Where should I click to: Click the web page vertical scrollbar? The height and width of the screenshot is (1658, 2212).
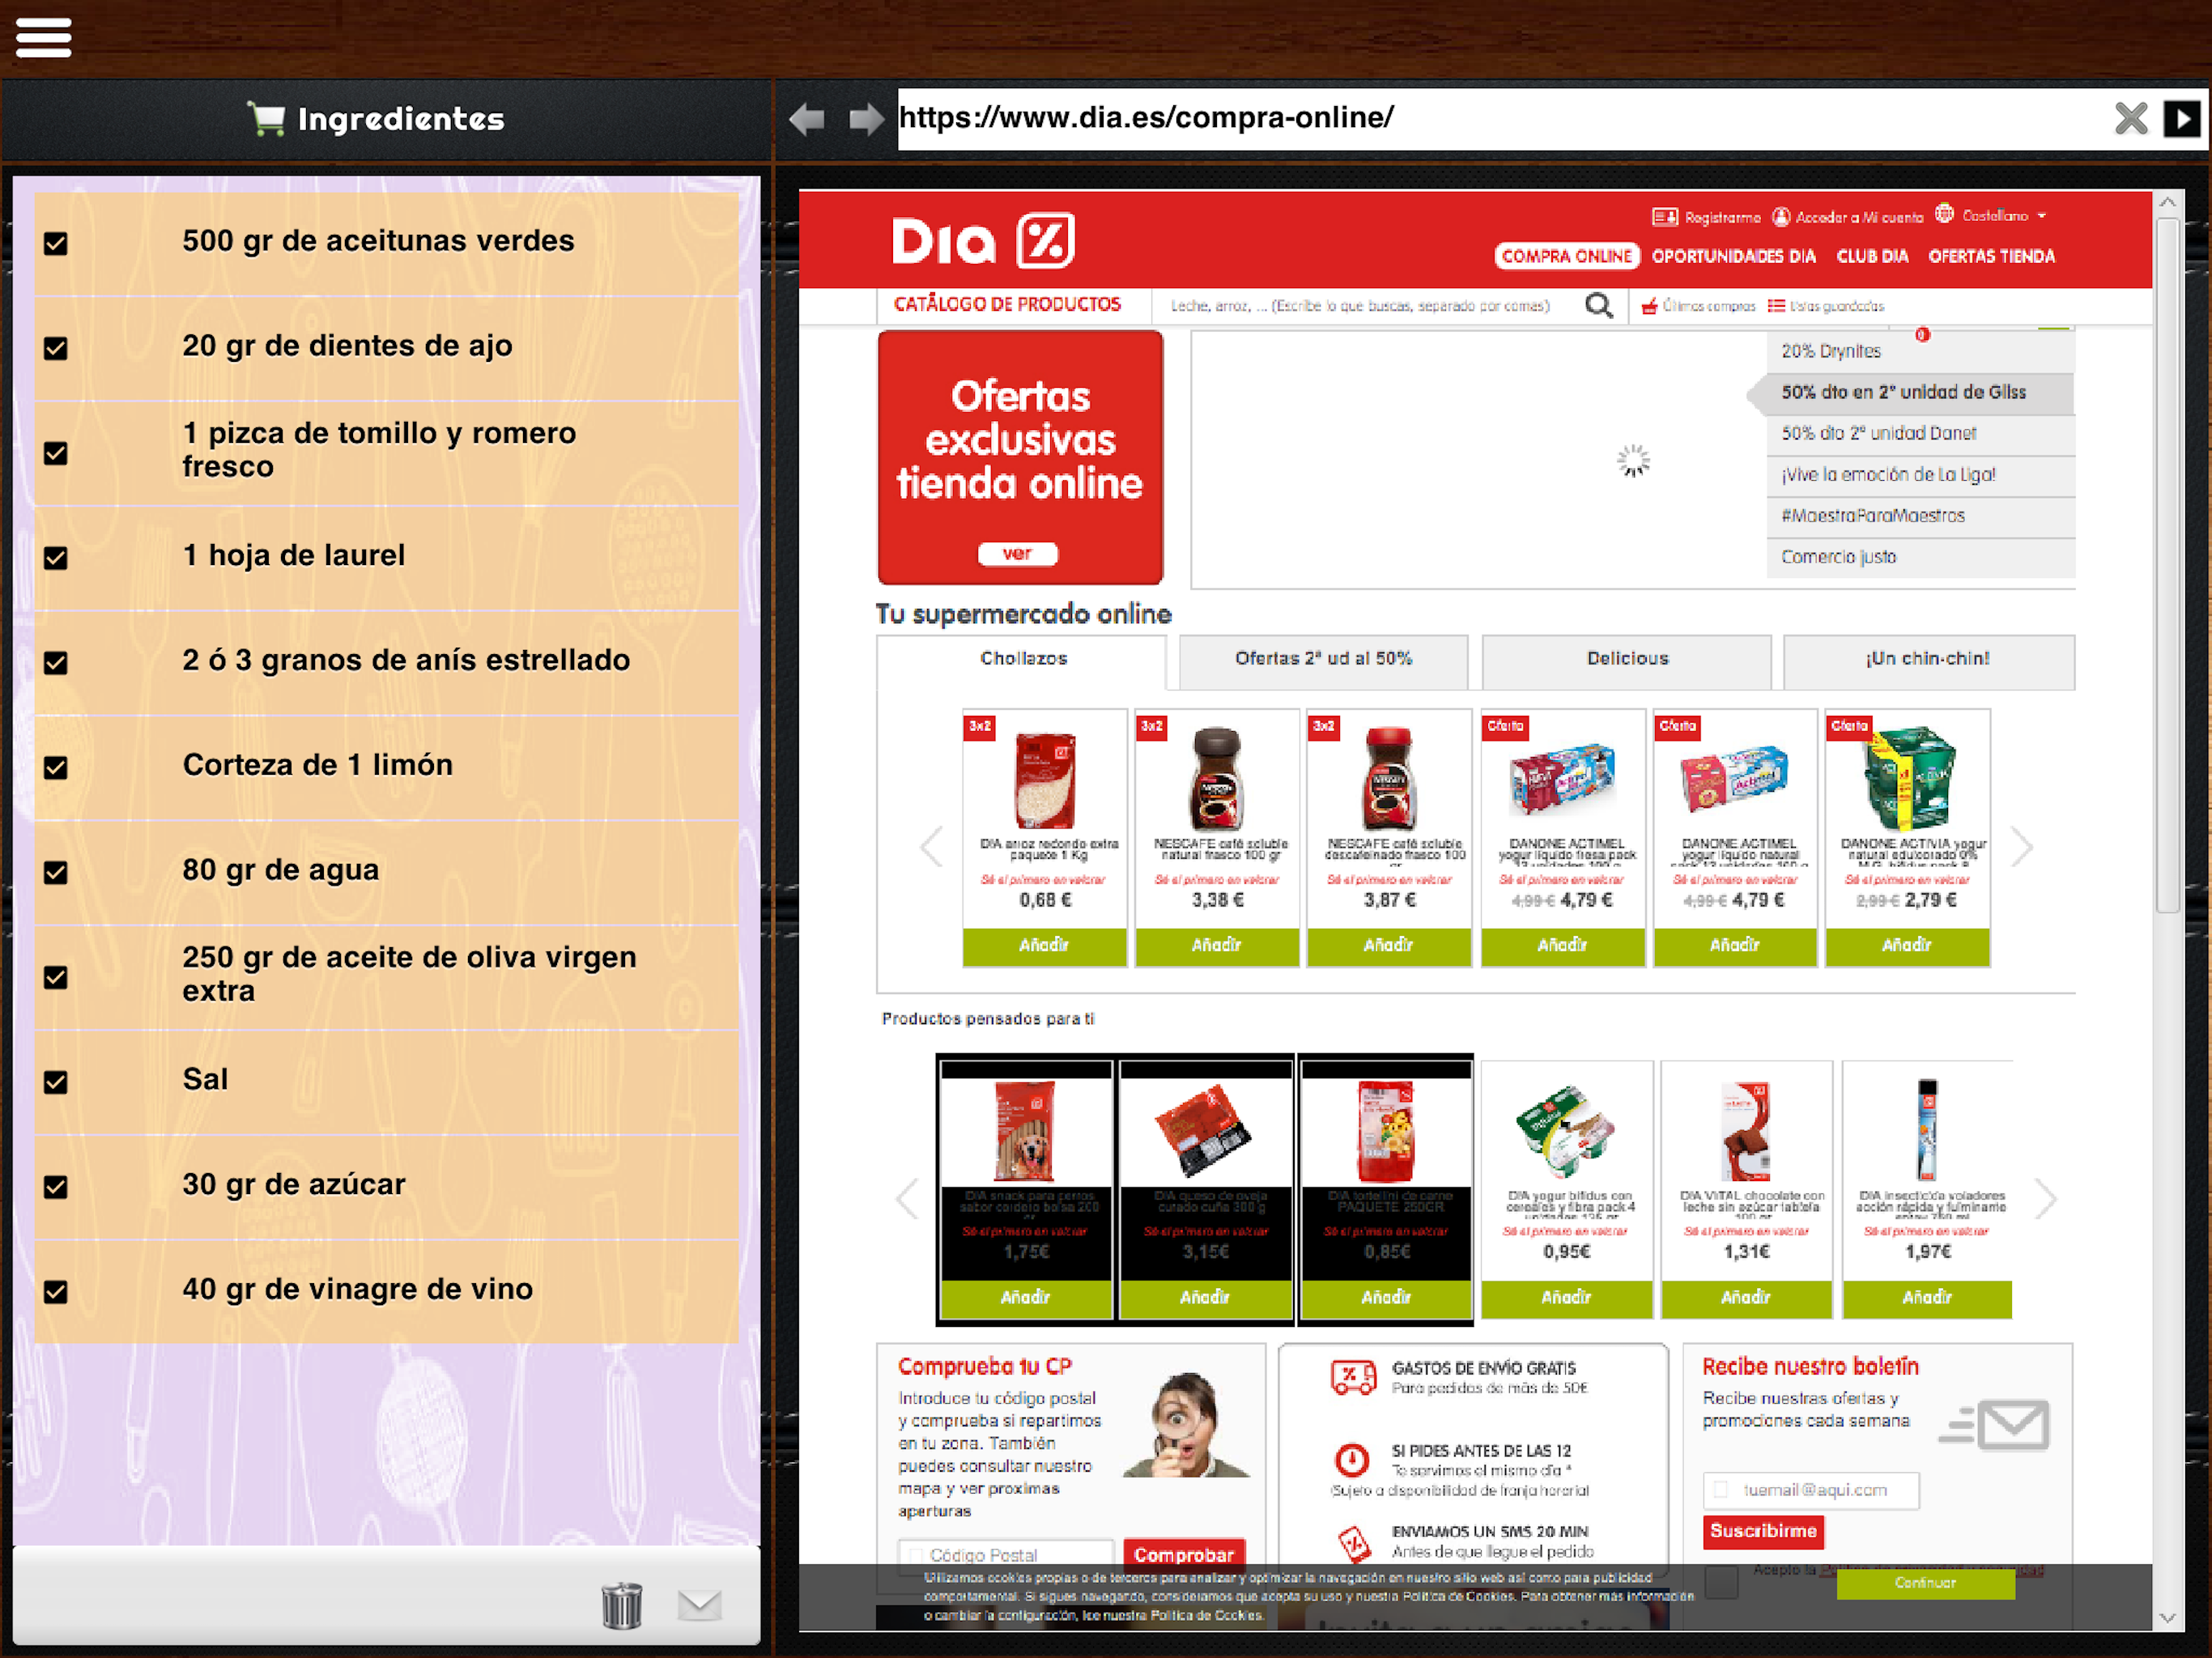(2167, 566)
